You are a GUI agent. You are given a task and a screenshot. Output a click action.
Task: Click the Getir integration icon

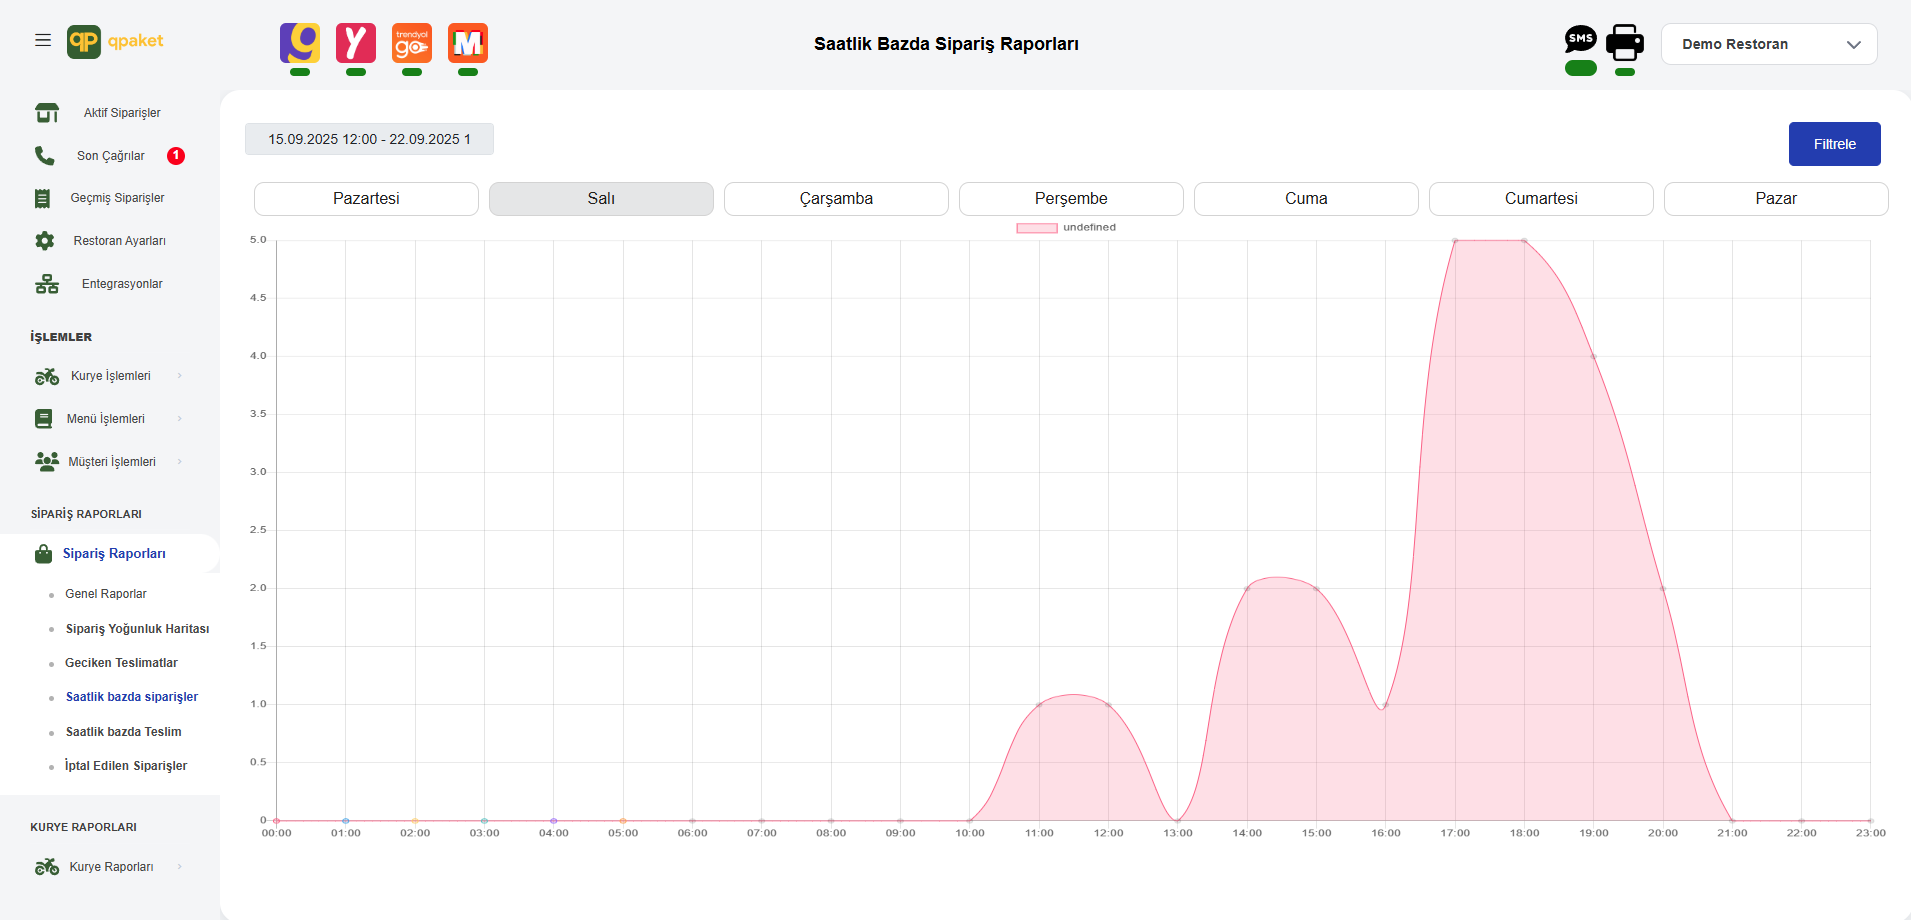(299, 43)
